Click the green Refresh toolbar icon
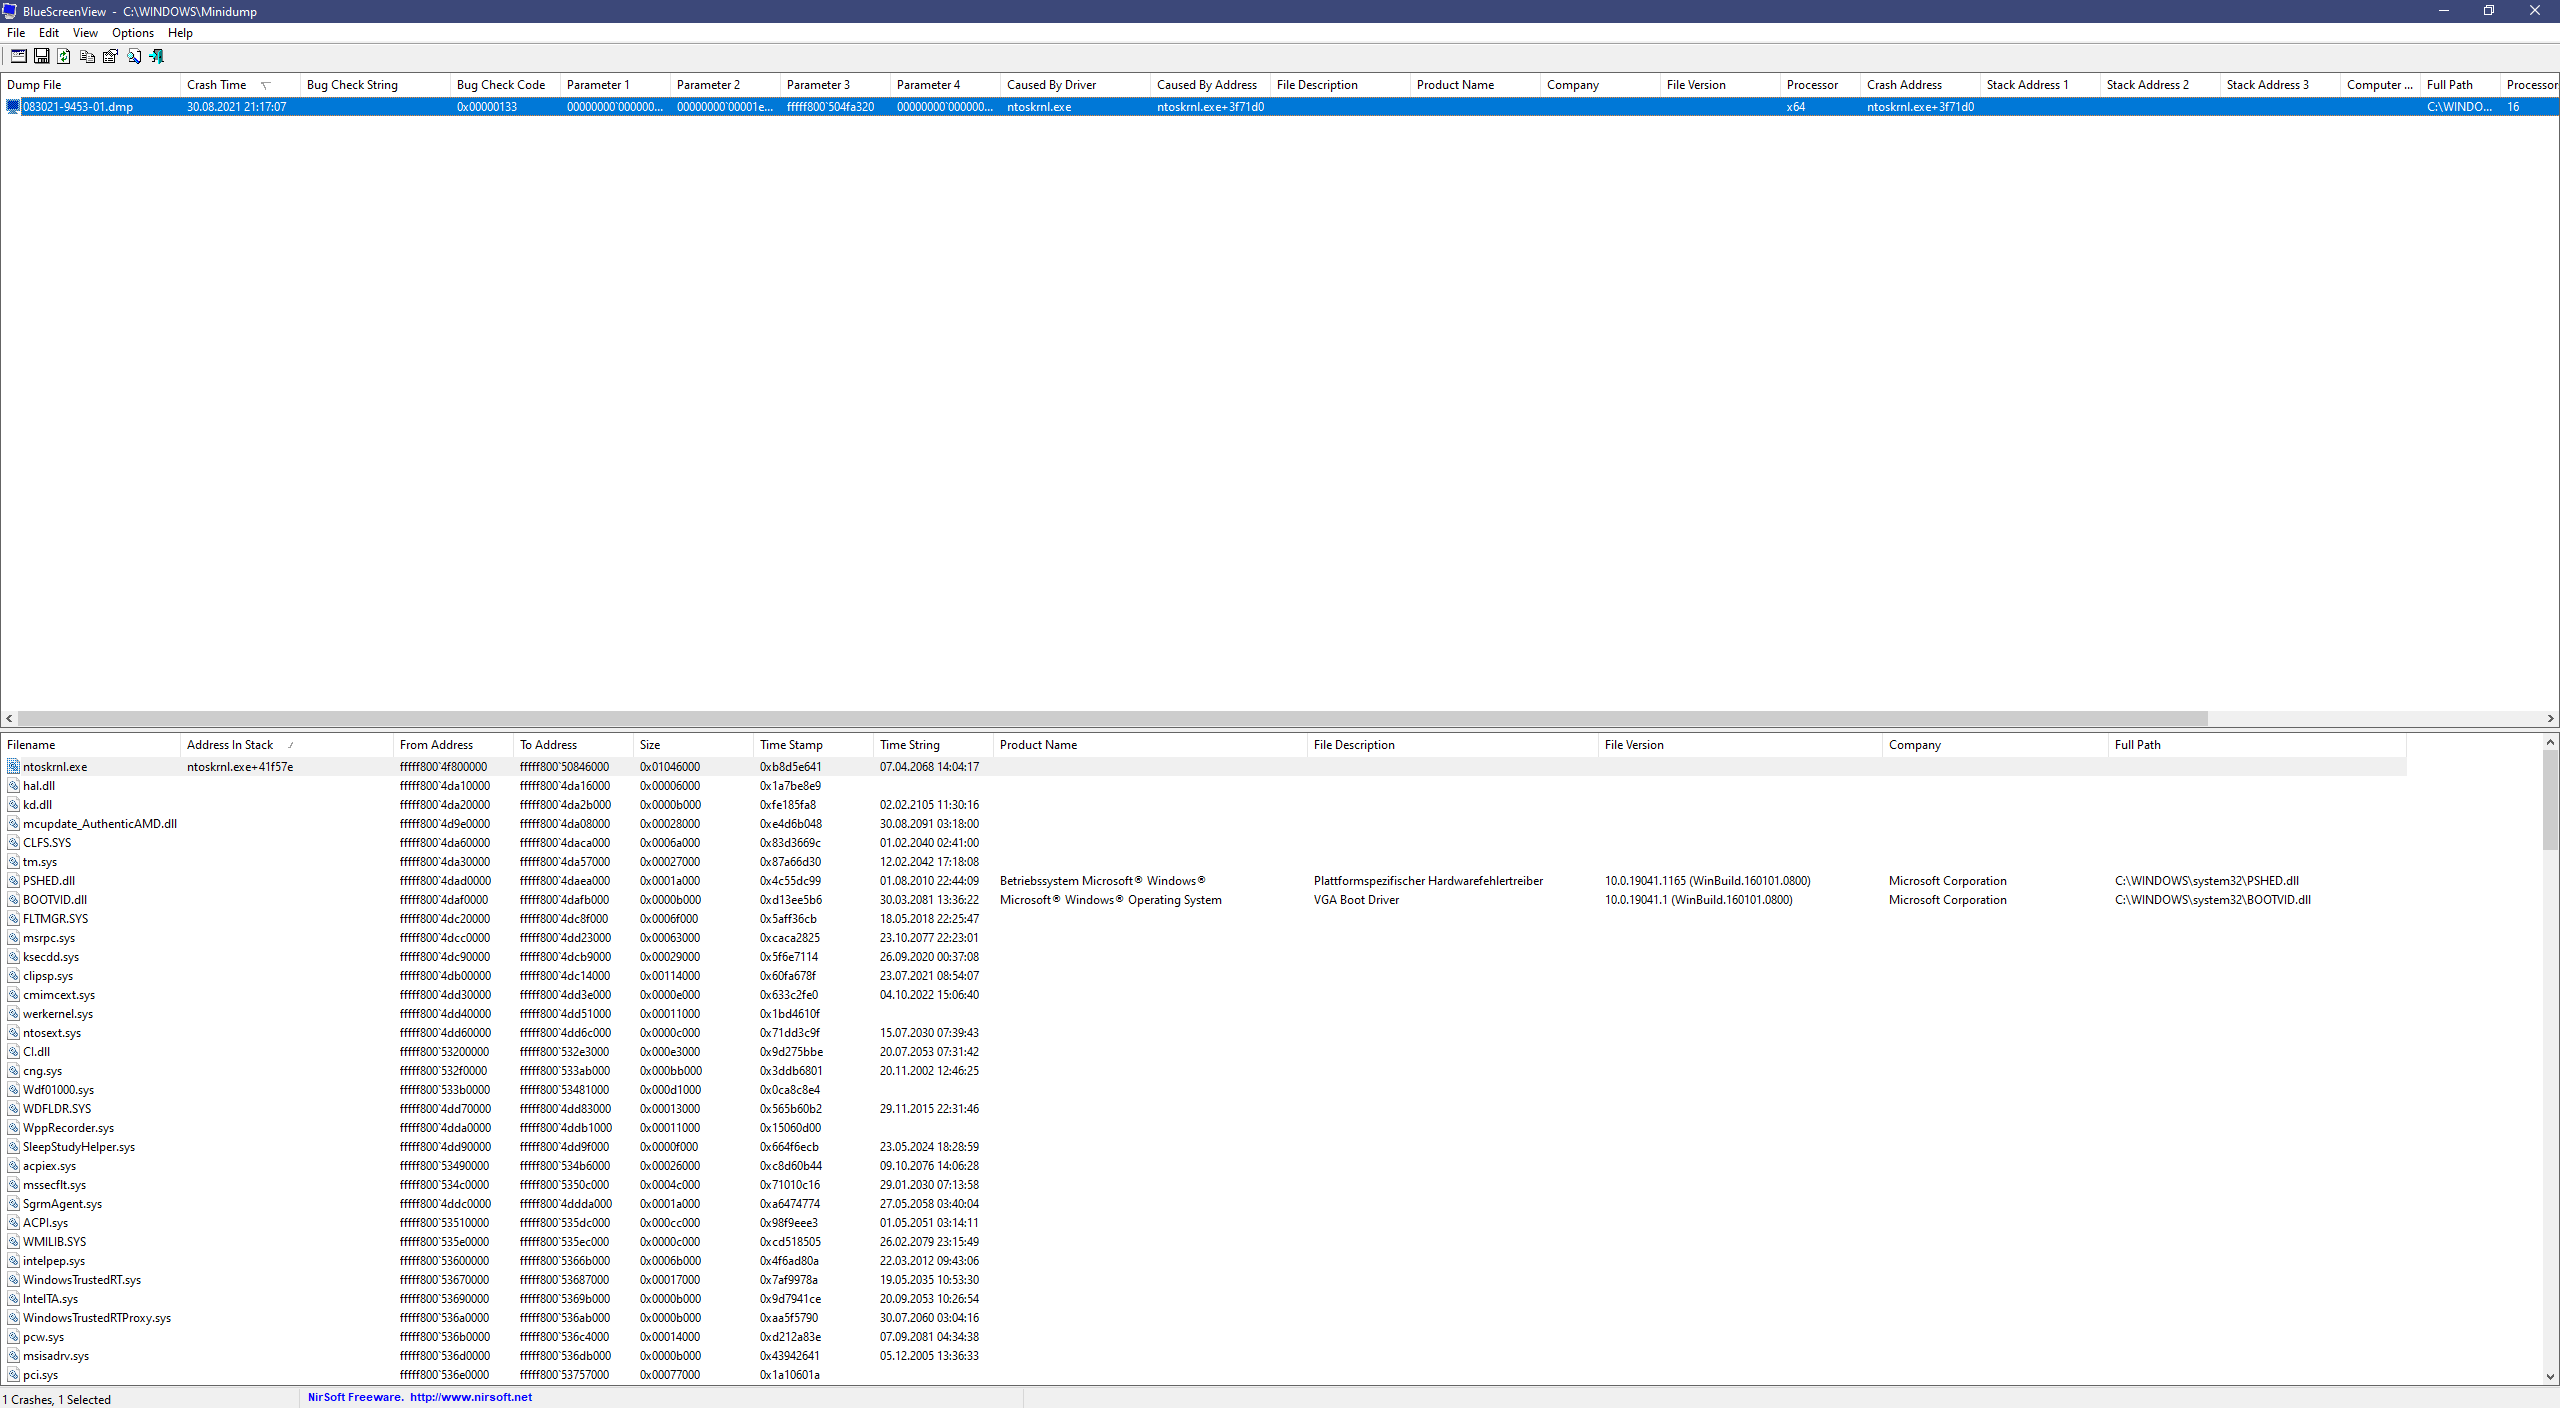The image size is (2560, 1408). click(x=64, y=56)
